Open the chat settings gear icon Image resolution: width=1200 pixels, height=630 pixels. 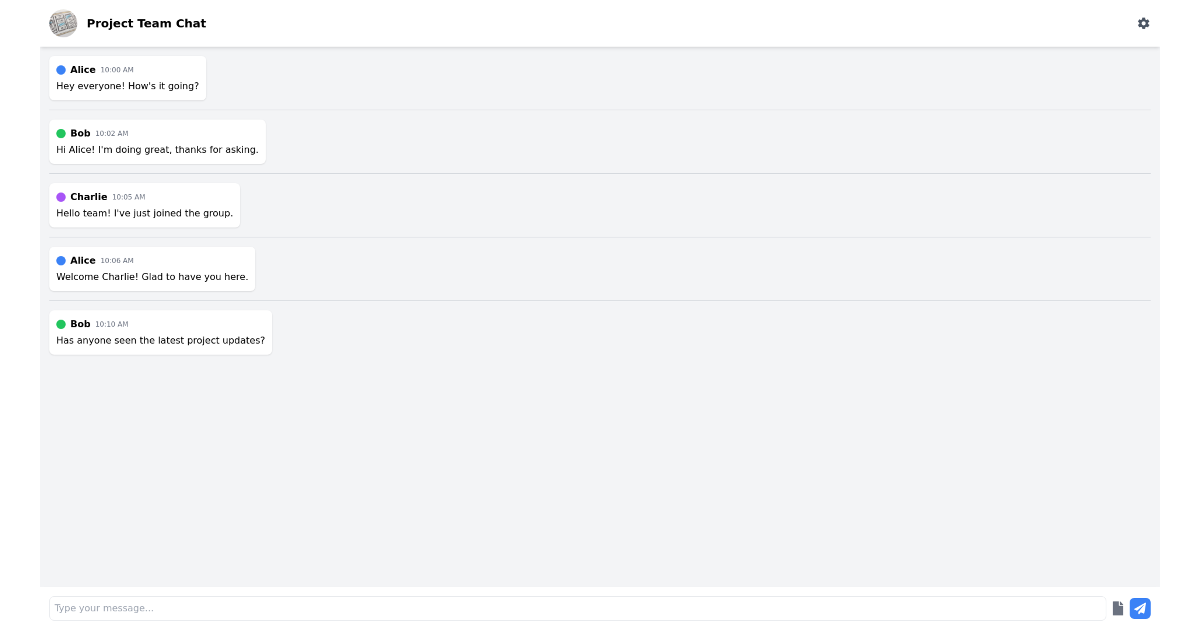(1144, 23)
